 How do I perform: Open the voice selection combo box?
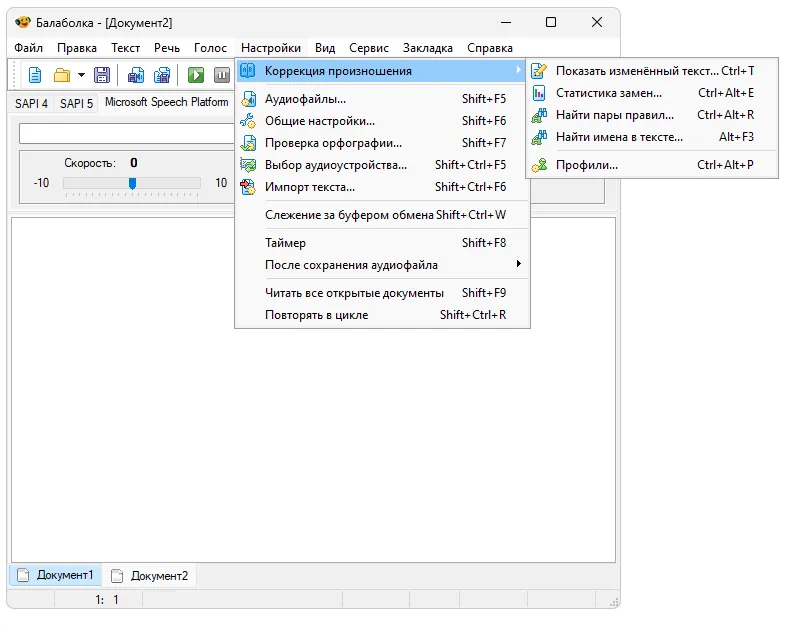pos(126,134)
